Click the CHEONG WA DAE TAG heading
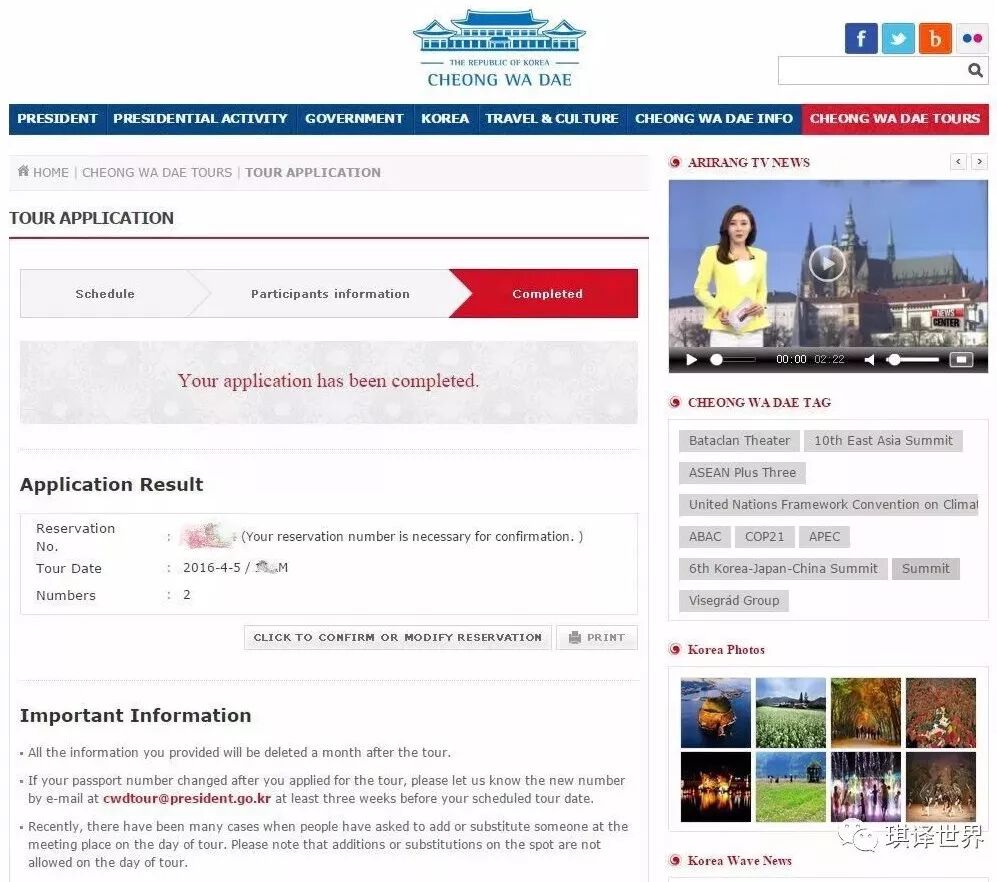 [759, 403]
